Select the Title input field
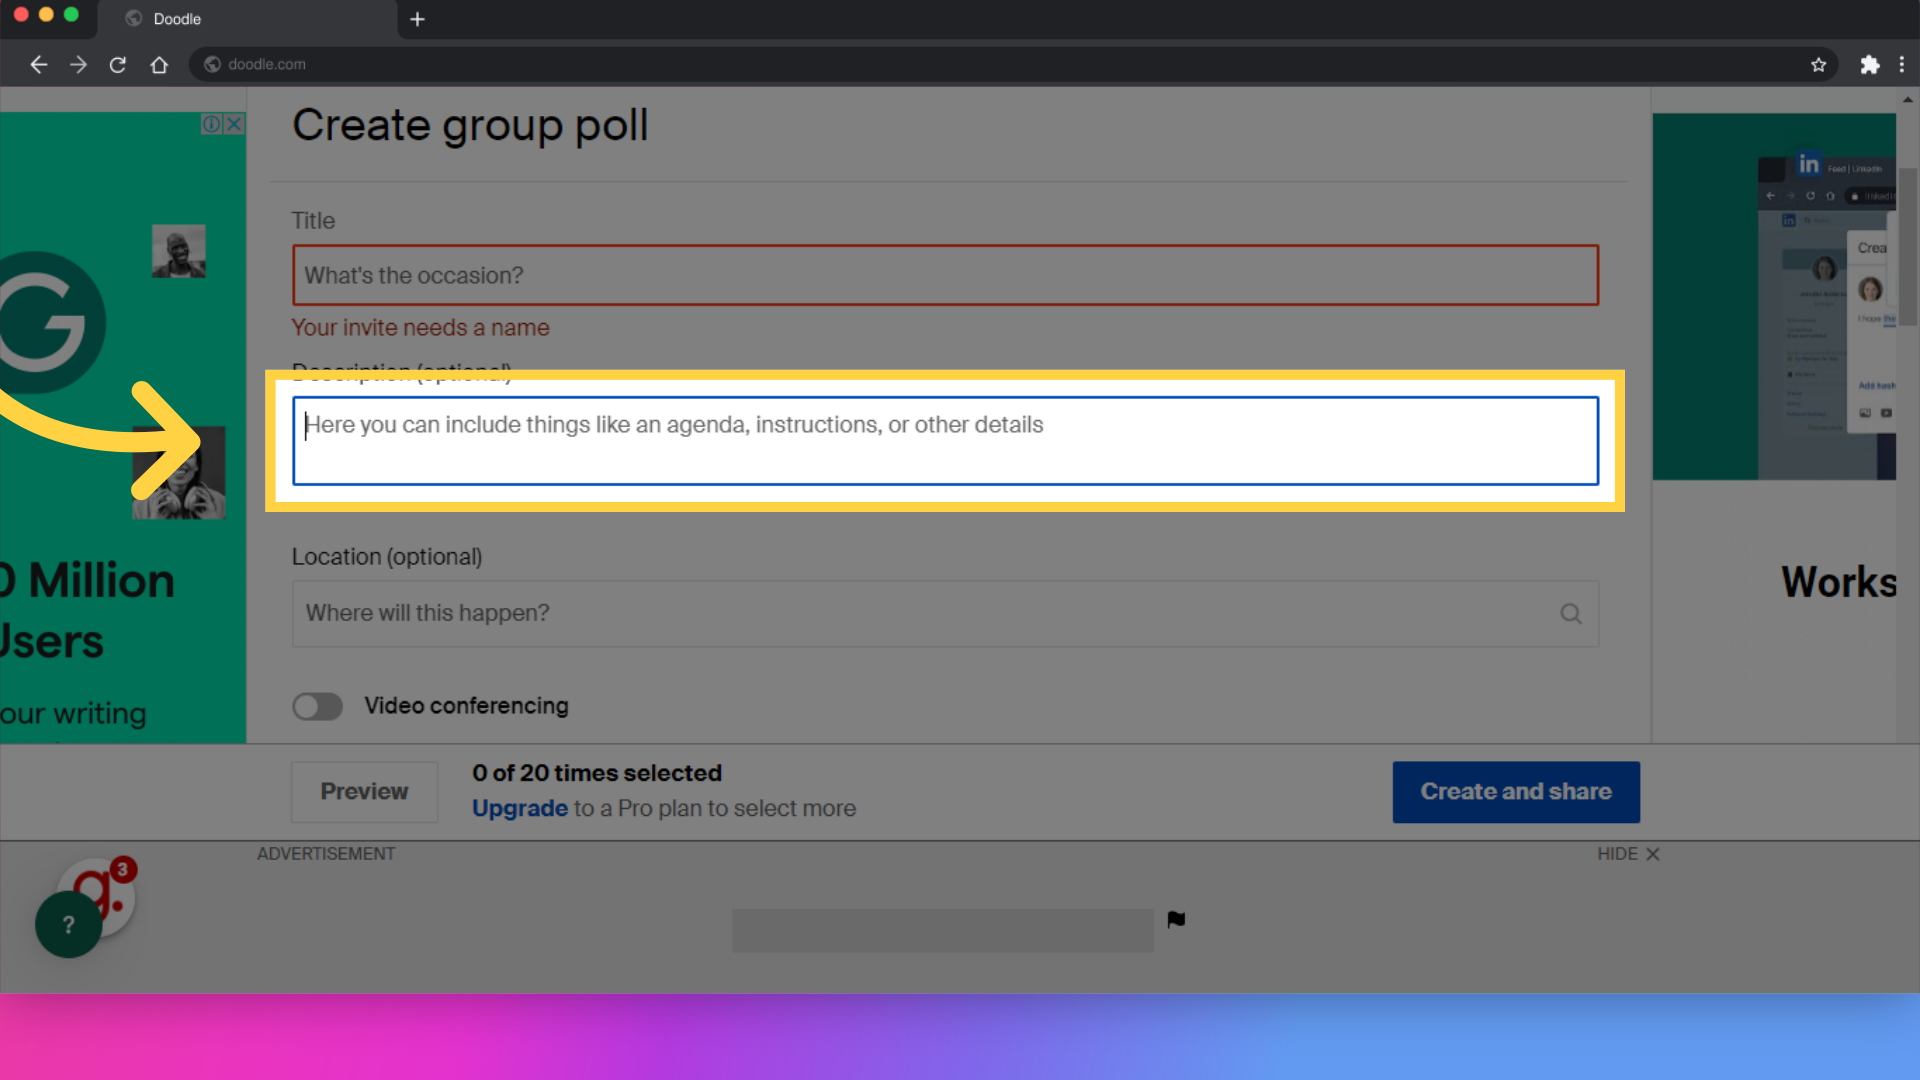This screenshot has width=1920, height=1080. click(x=944, y=274)
